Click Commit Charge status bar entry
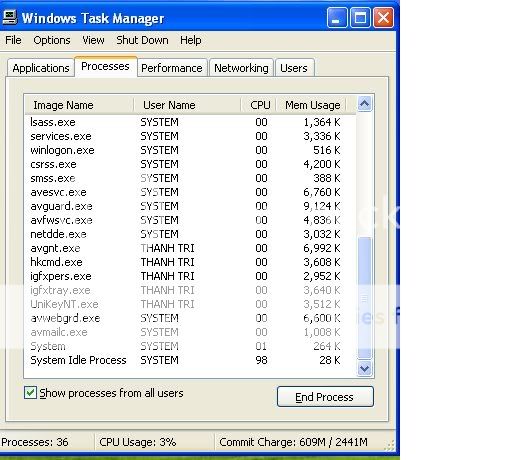The width and height of the screenshot is (512, 460). 293,442
